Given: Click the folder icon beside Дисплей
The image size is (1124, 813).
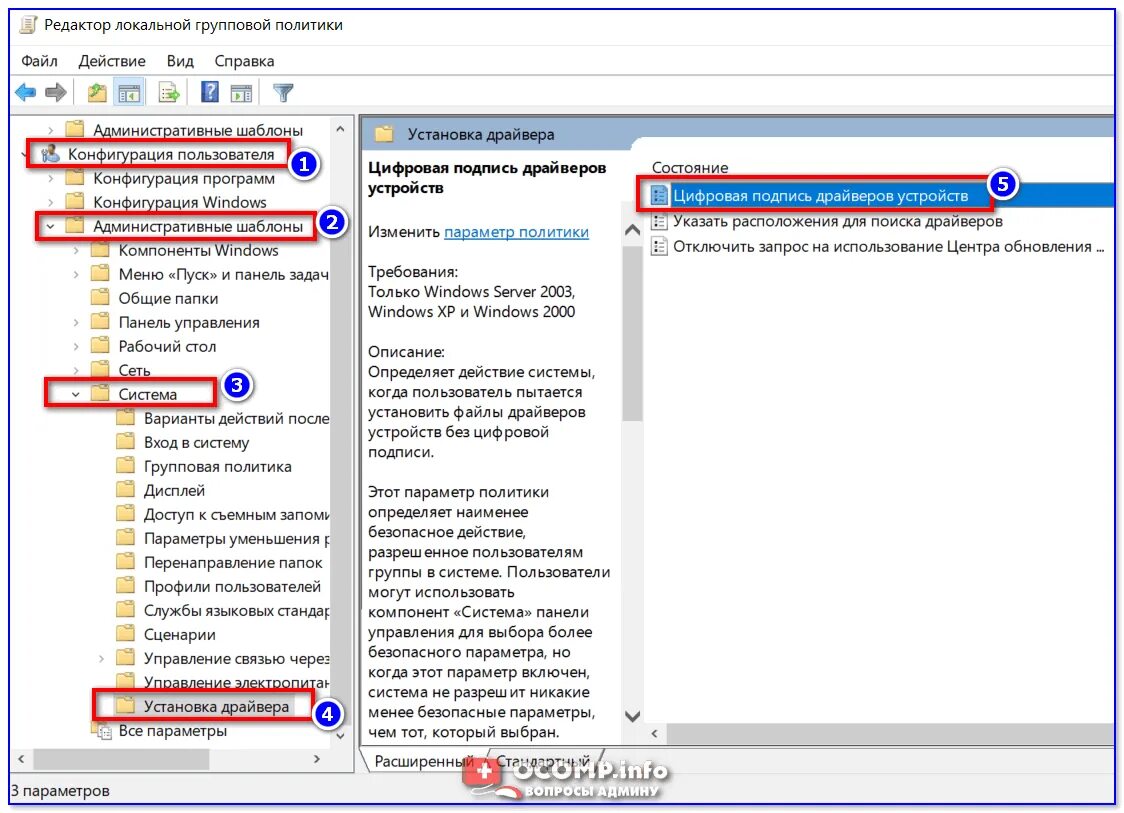Looking at the screenshot, I should (125, 490).
